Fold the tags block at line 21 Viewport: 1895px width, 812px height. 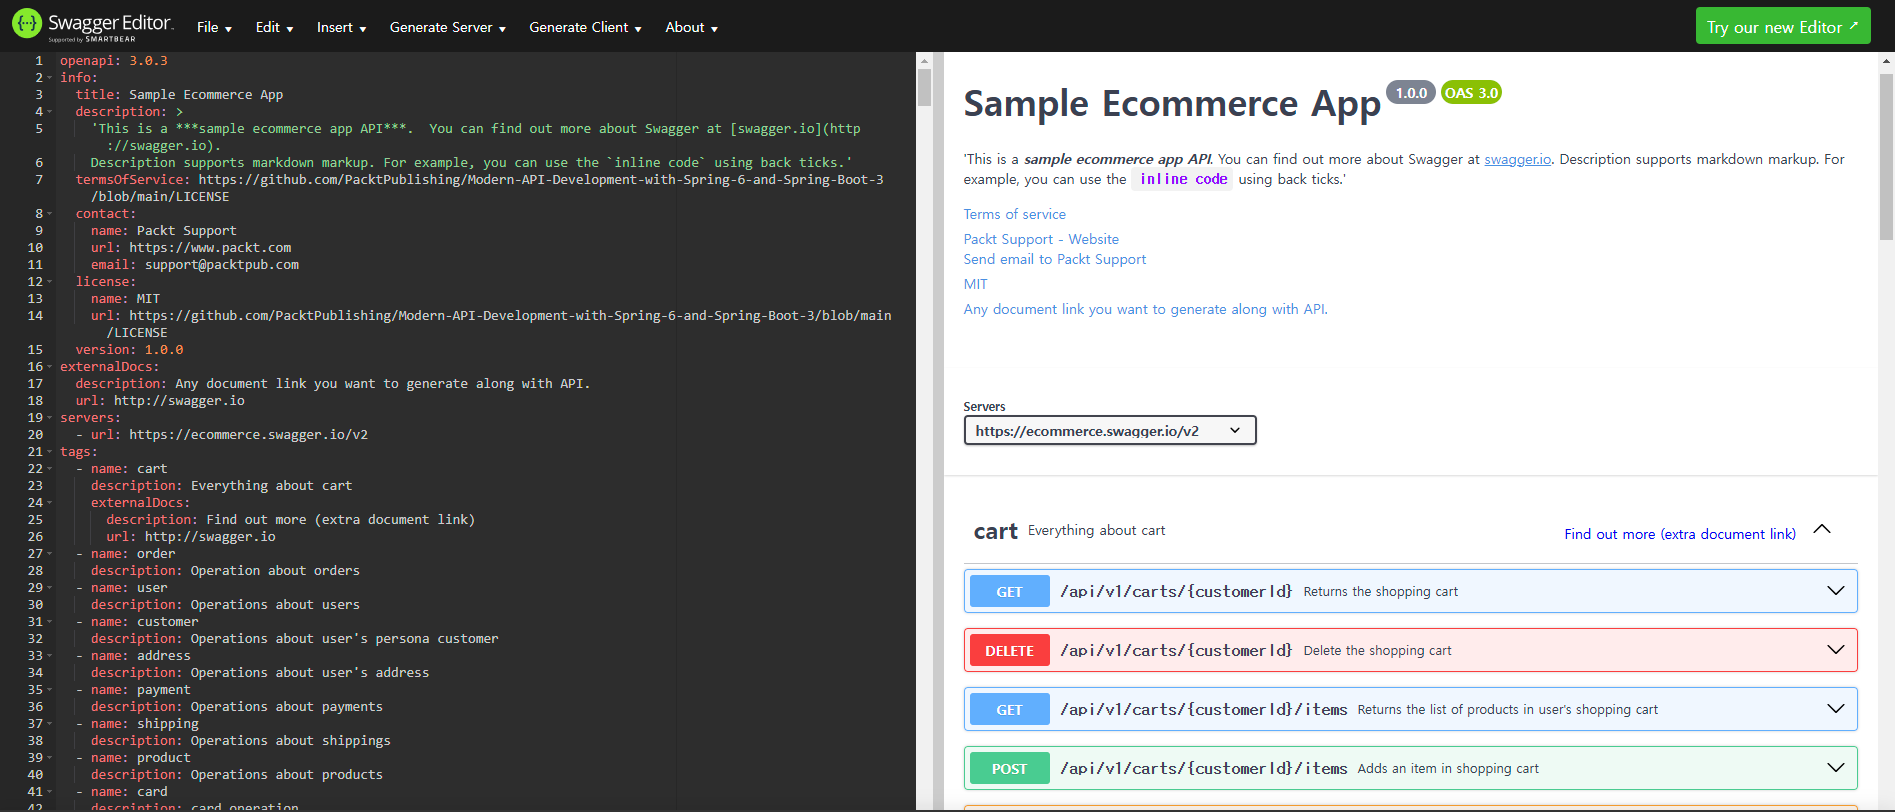tap(50, 452)
